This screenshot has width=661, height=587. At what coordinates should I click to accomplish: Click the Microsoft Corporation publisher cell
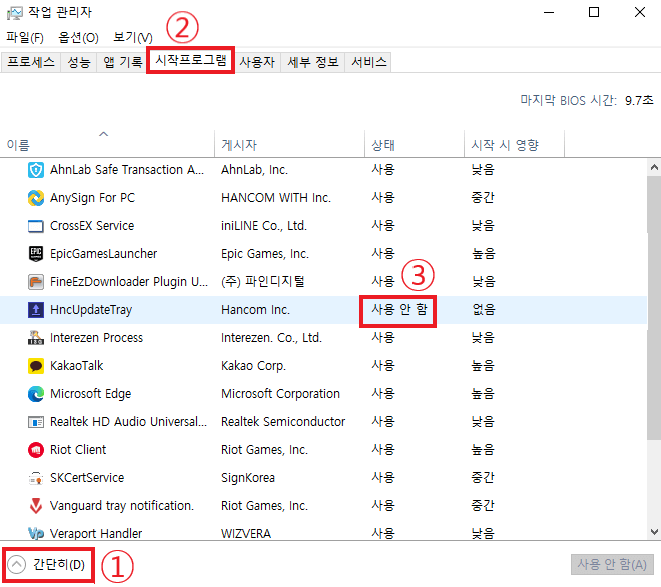coord(280,394)
